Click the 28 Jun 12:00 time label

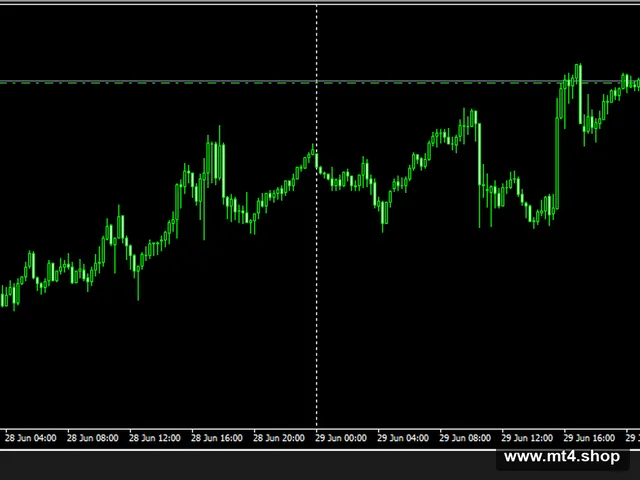tap(155, 438)
